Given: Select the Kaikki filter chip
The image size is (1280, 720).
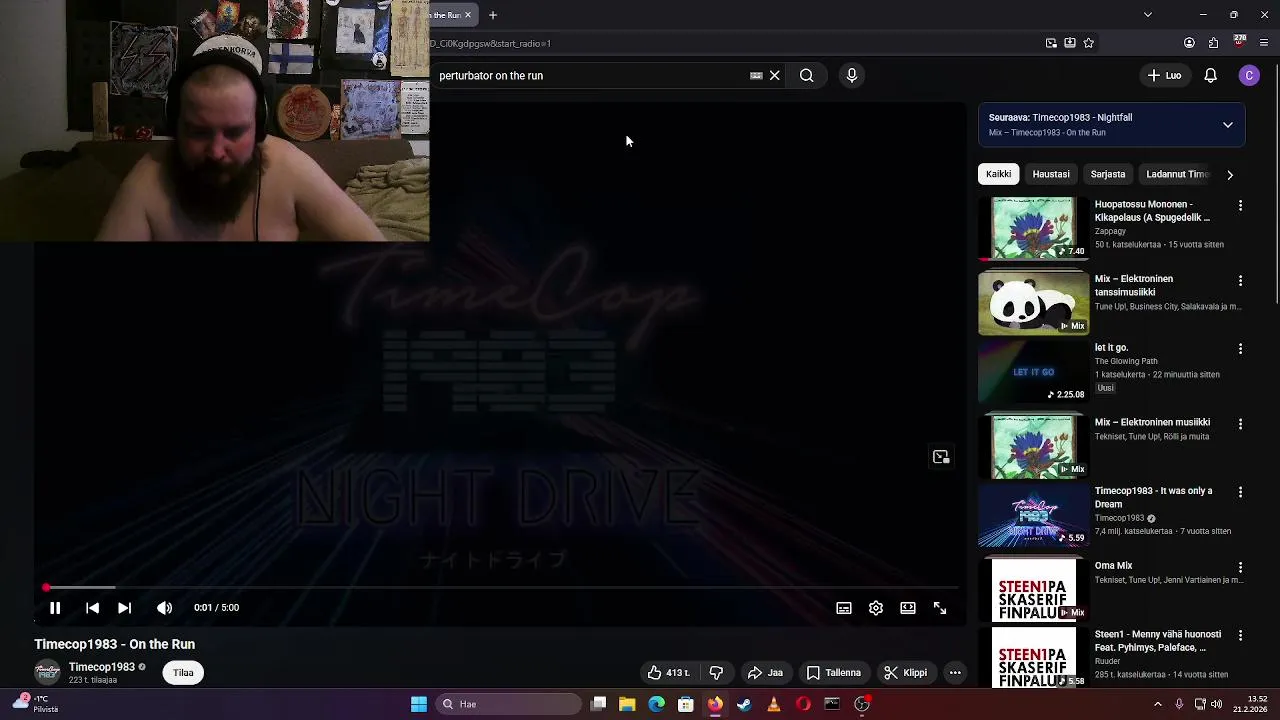Looking at the screenshot, I should [x=999, y=174].
